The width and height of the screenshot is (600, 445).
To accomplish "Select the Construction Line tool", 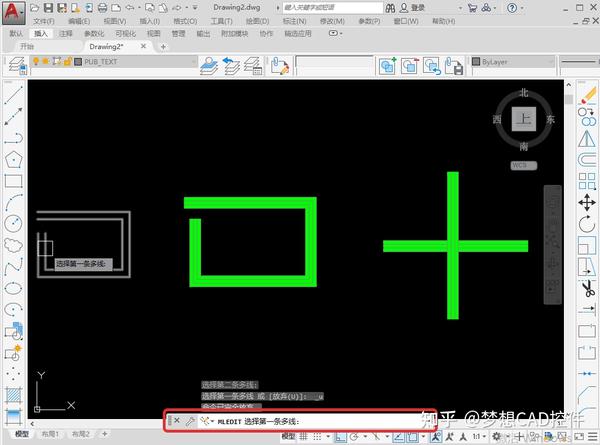I will 13,116.
